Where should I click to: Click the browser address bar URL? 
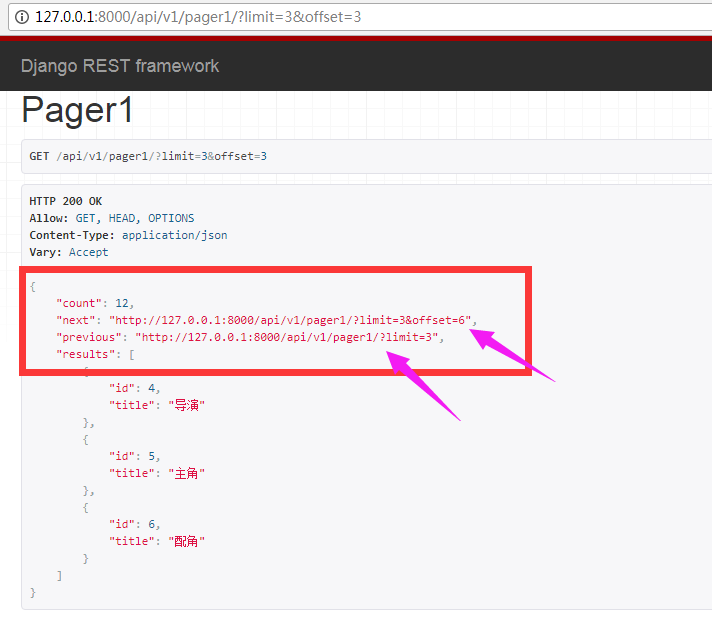pos(198,17)
